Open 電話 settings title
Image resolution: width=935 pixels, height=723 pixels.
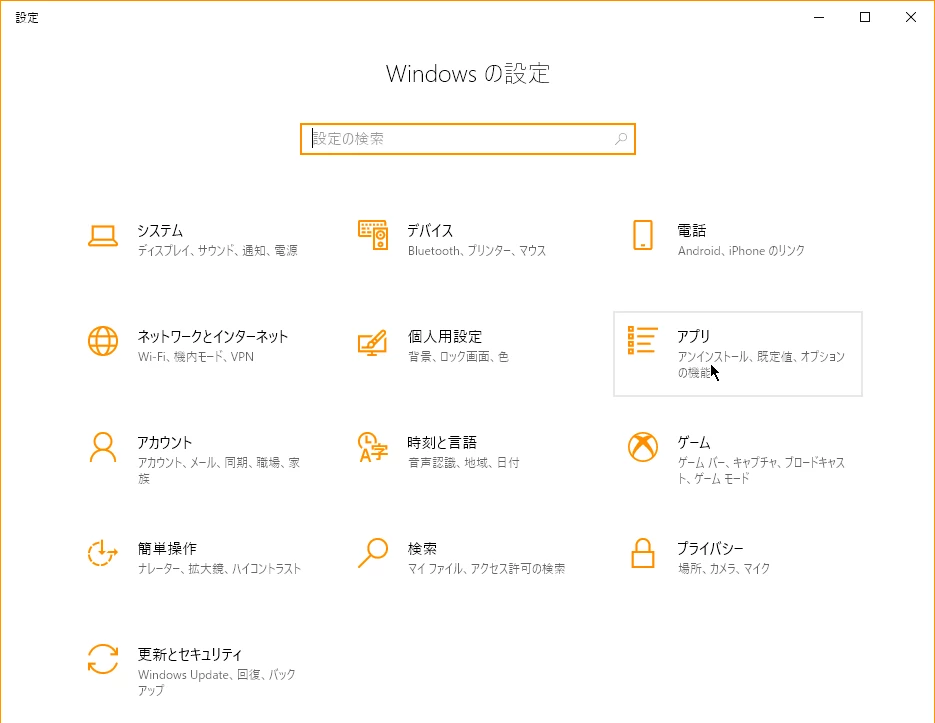tap(692, 231)
